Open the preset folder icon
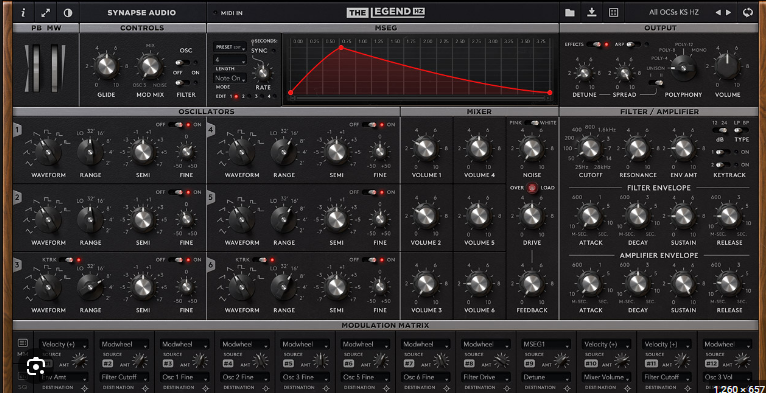The width and height of the screenshot is (766, 393). pyautogui.click(x=570, y=13)
